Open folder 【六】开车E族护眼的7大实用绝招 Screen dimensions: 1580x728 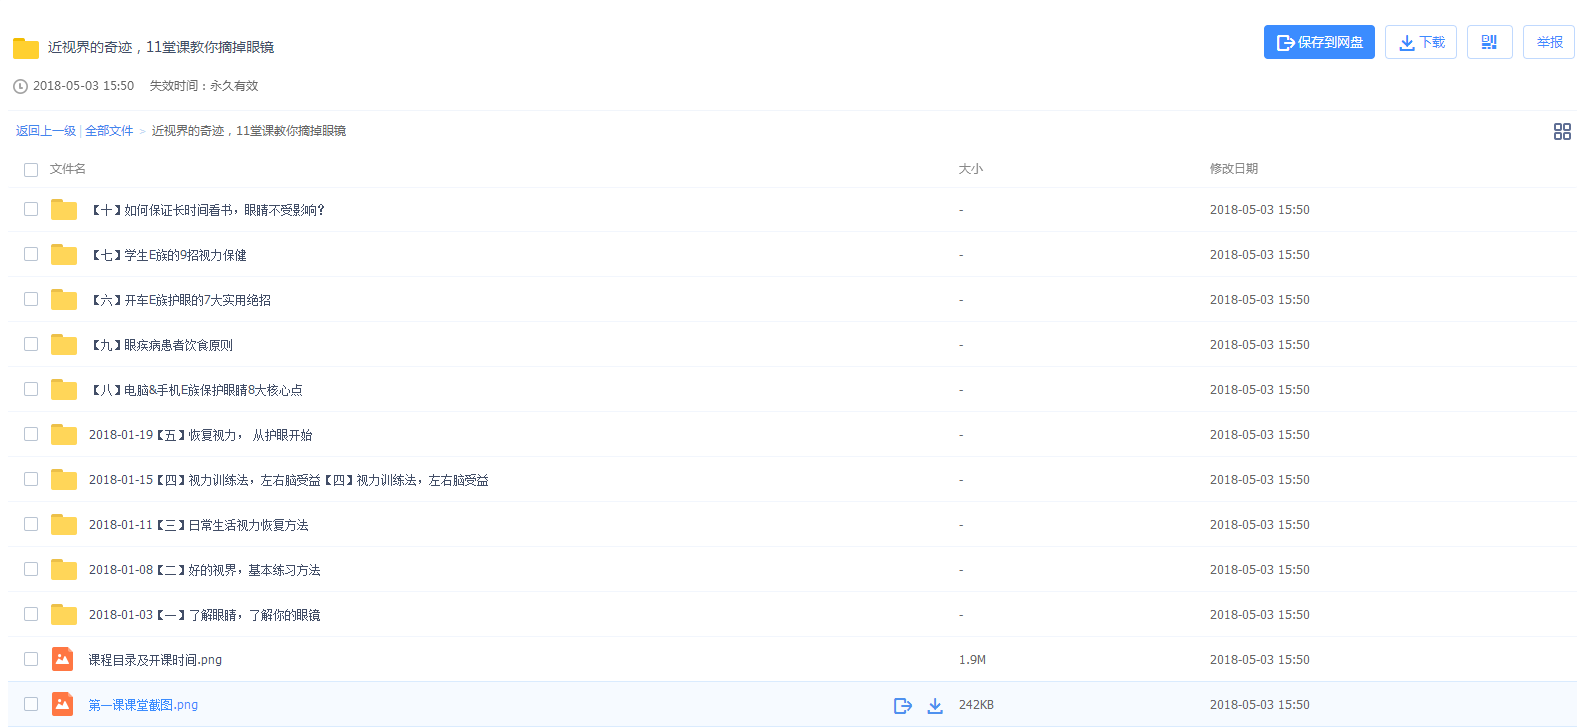180,300
